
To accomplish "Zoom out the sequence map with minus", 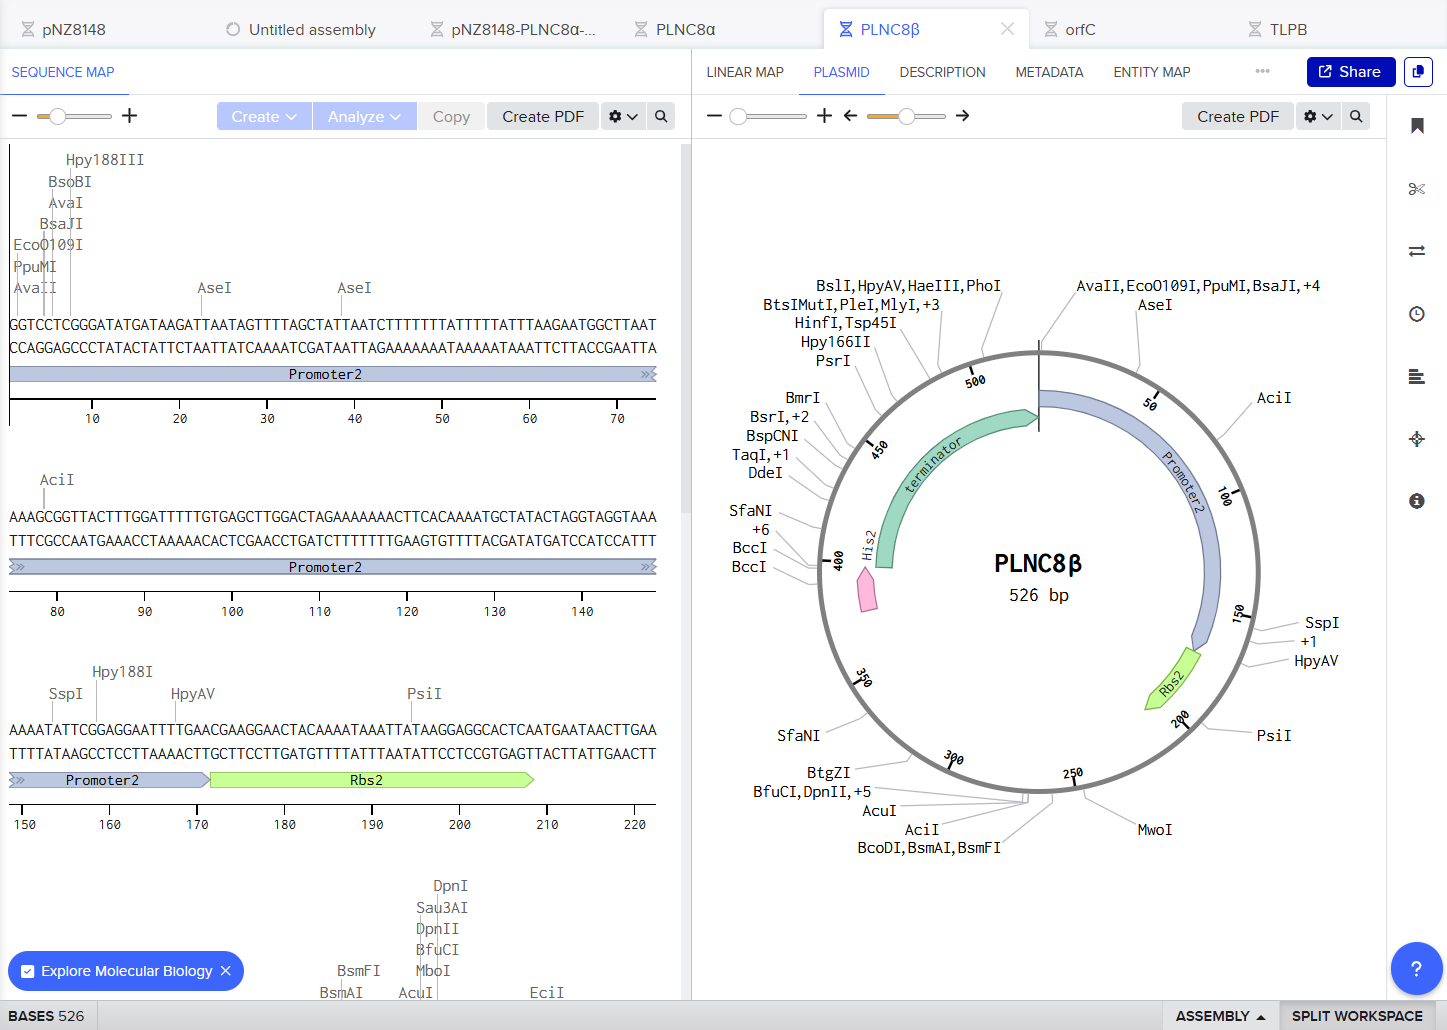I will coord(19,116).
